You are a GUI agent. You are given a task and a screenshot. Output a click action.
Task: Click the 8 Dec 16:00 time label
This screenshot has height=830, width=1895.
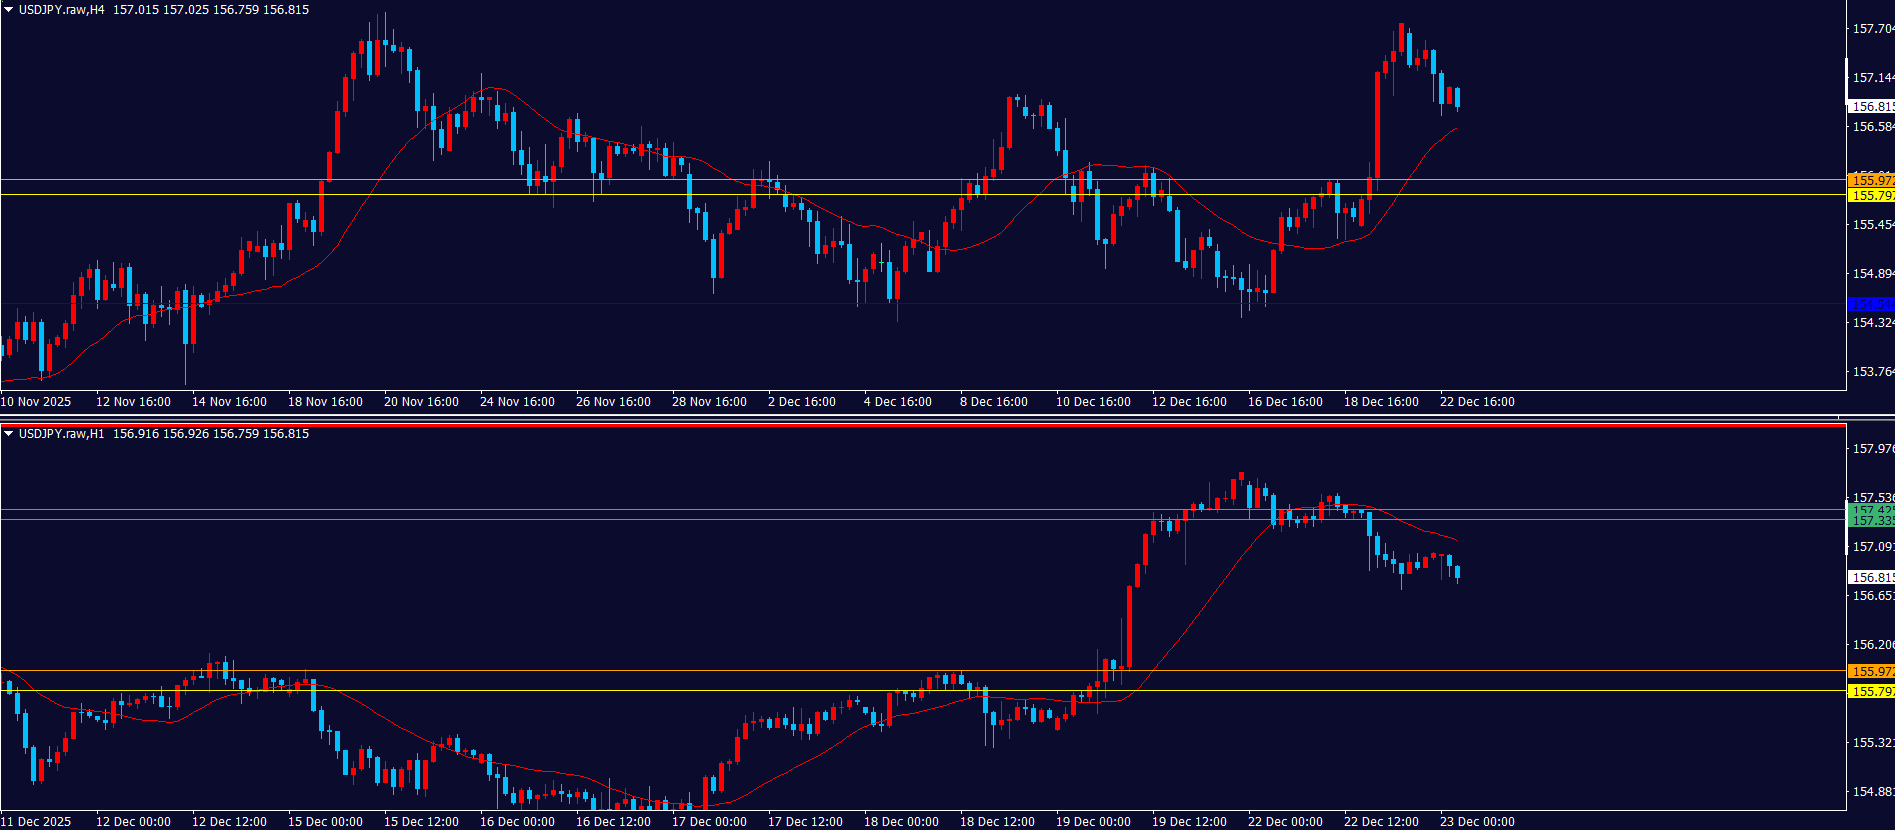click(x=993, y=402)
